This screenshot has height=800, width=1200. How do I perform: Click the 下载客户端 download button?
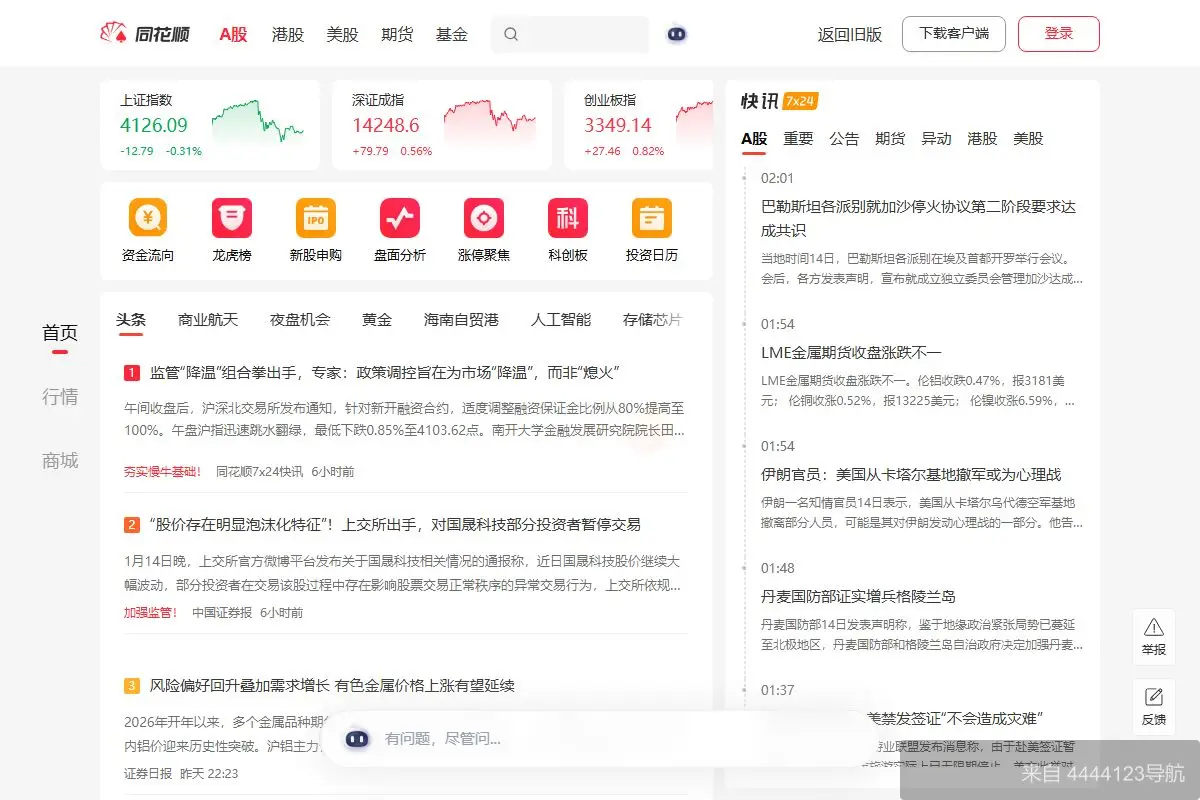click(x=953, y=33)
